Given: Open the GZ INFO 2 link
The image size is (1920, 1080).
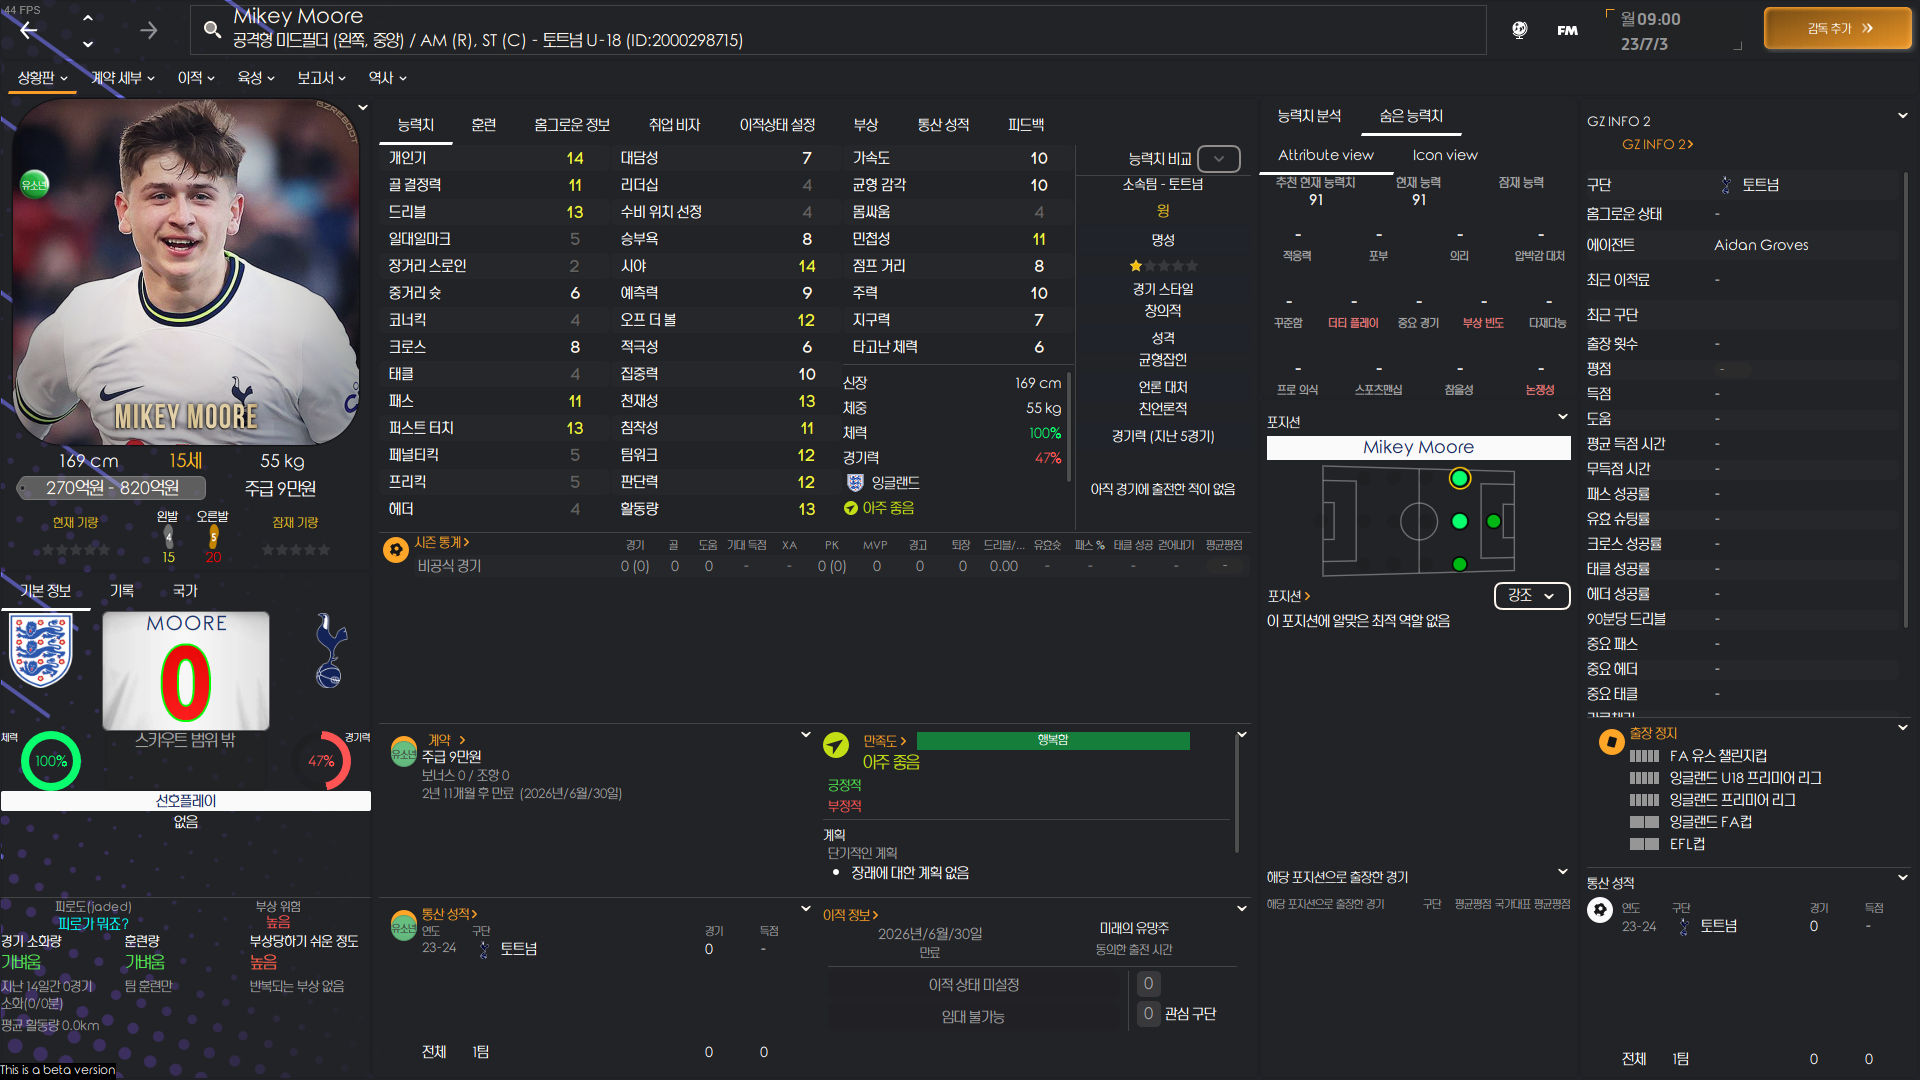Looking at the screenshot, I should [x=1657, y=145].
